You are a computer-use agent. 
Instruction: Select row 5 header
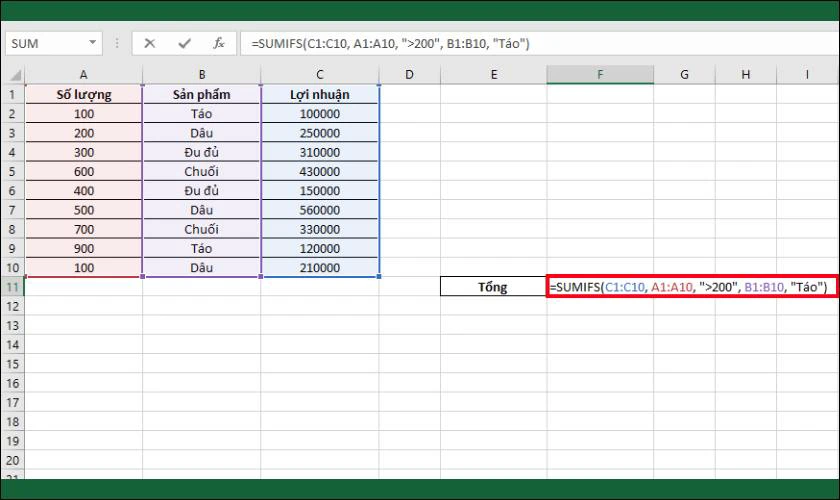tap(12, 171)
